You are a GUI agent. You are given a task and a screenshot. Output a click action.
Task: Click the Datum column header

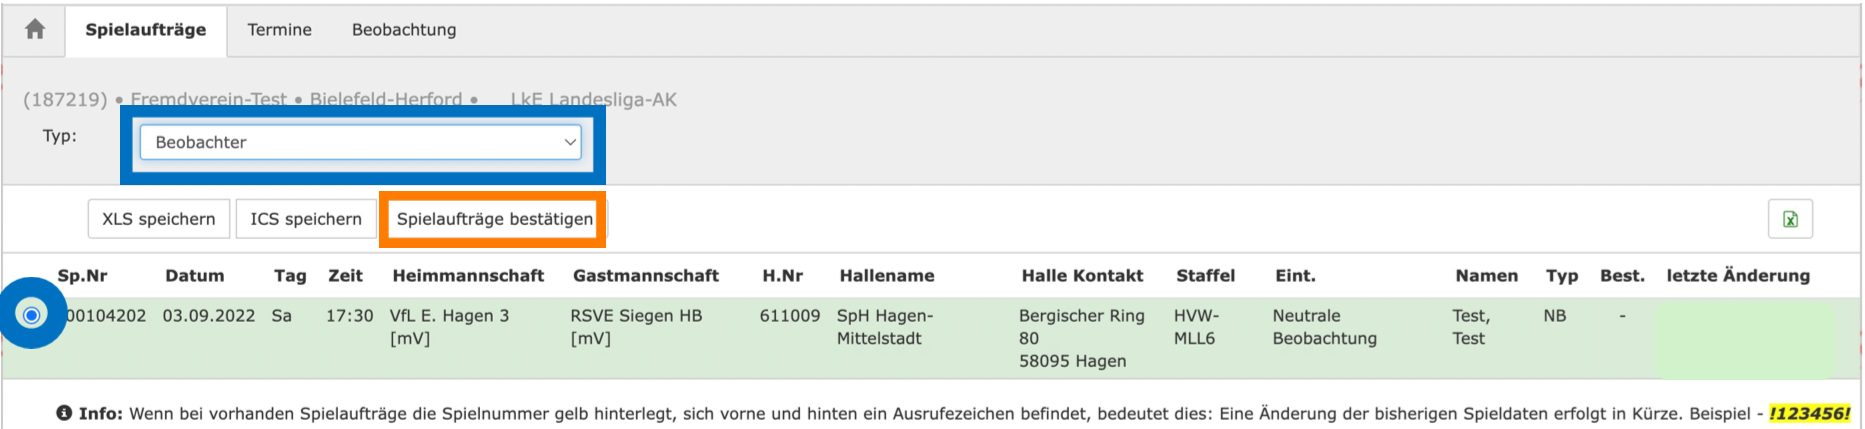tap(194, 276)
